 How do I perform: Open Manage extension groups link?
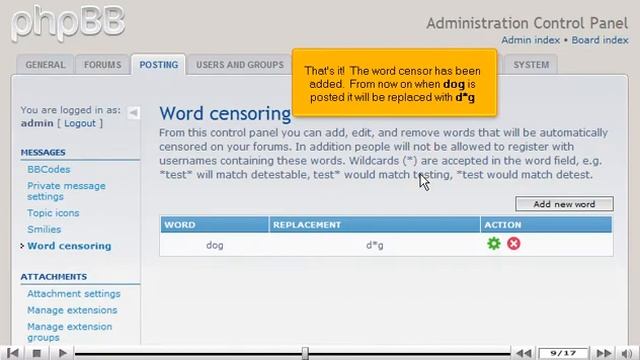[x=69, y=332]
